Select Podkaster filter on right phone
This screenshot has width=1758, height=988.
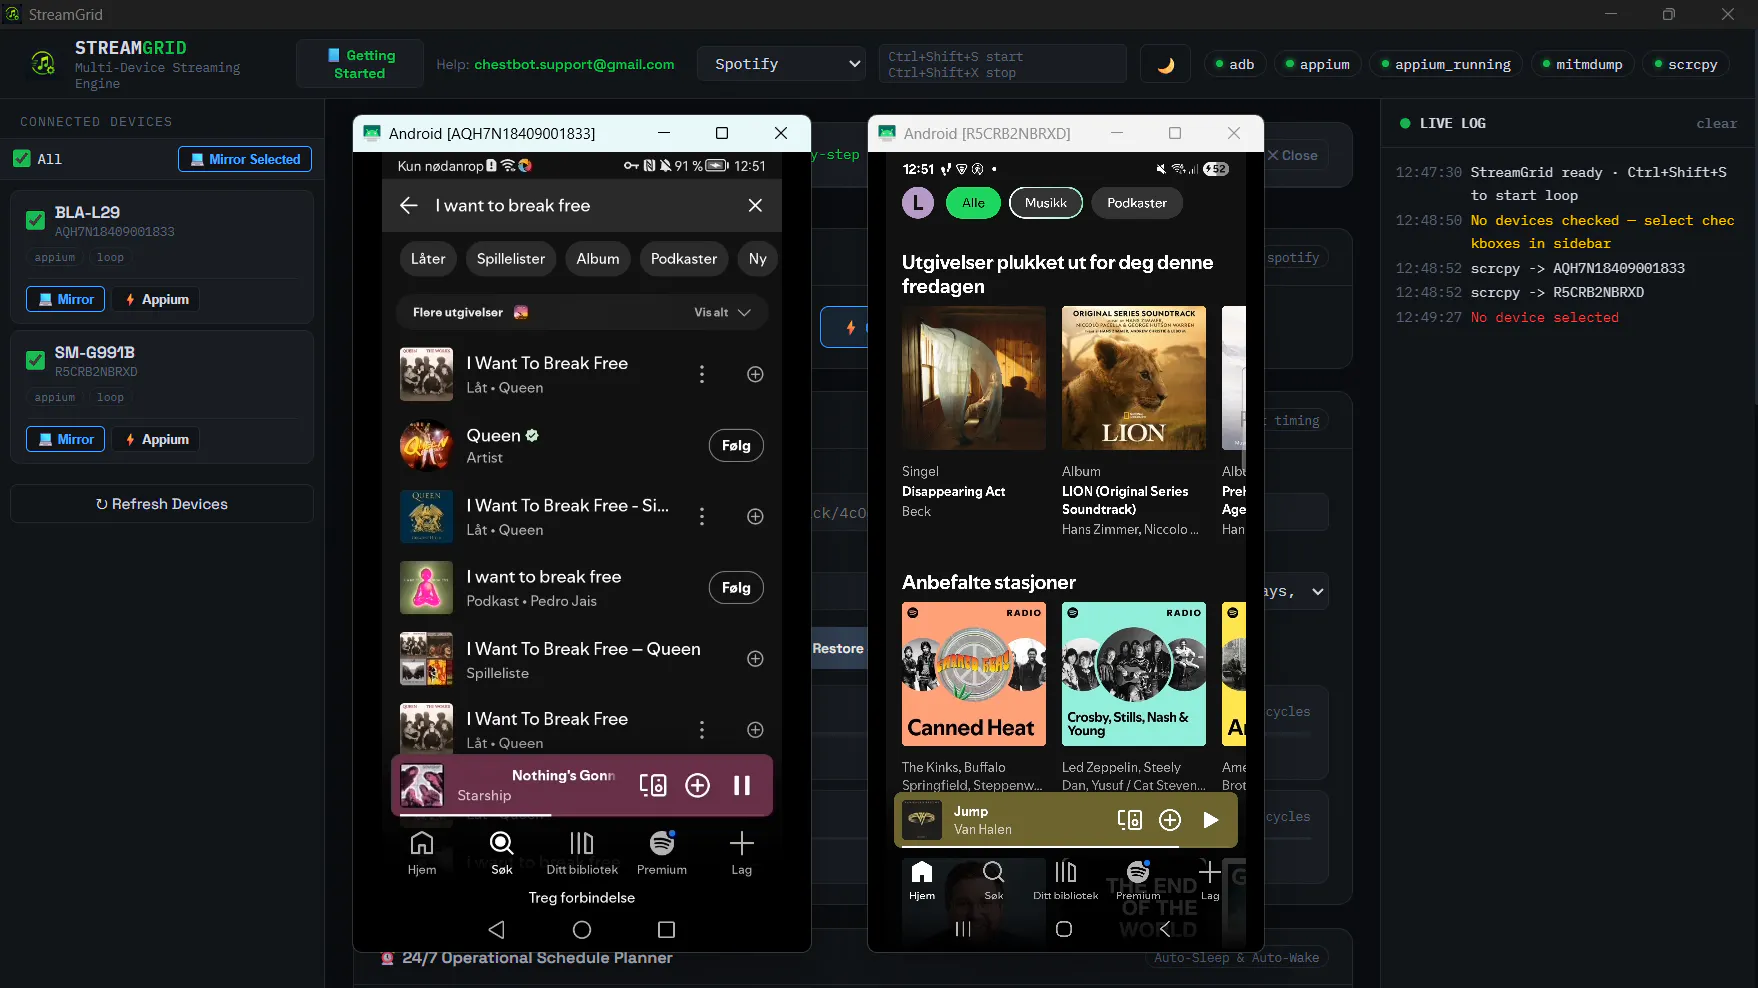point(1137,203)
